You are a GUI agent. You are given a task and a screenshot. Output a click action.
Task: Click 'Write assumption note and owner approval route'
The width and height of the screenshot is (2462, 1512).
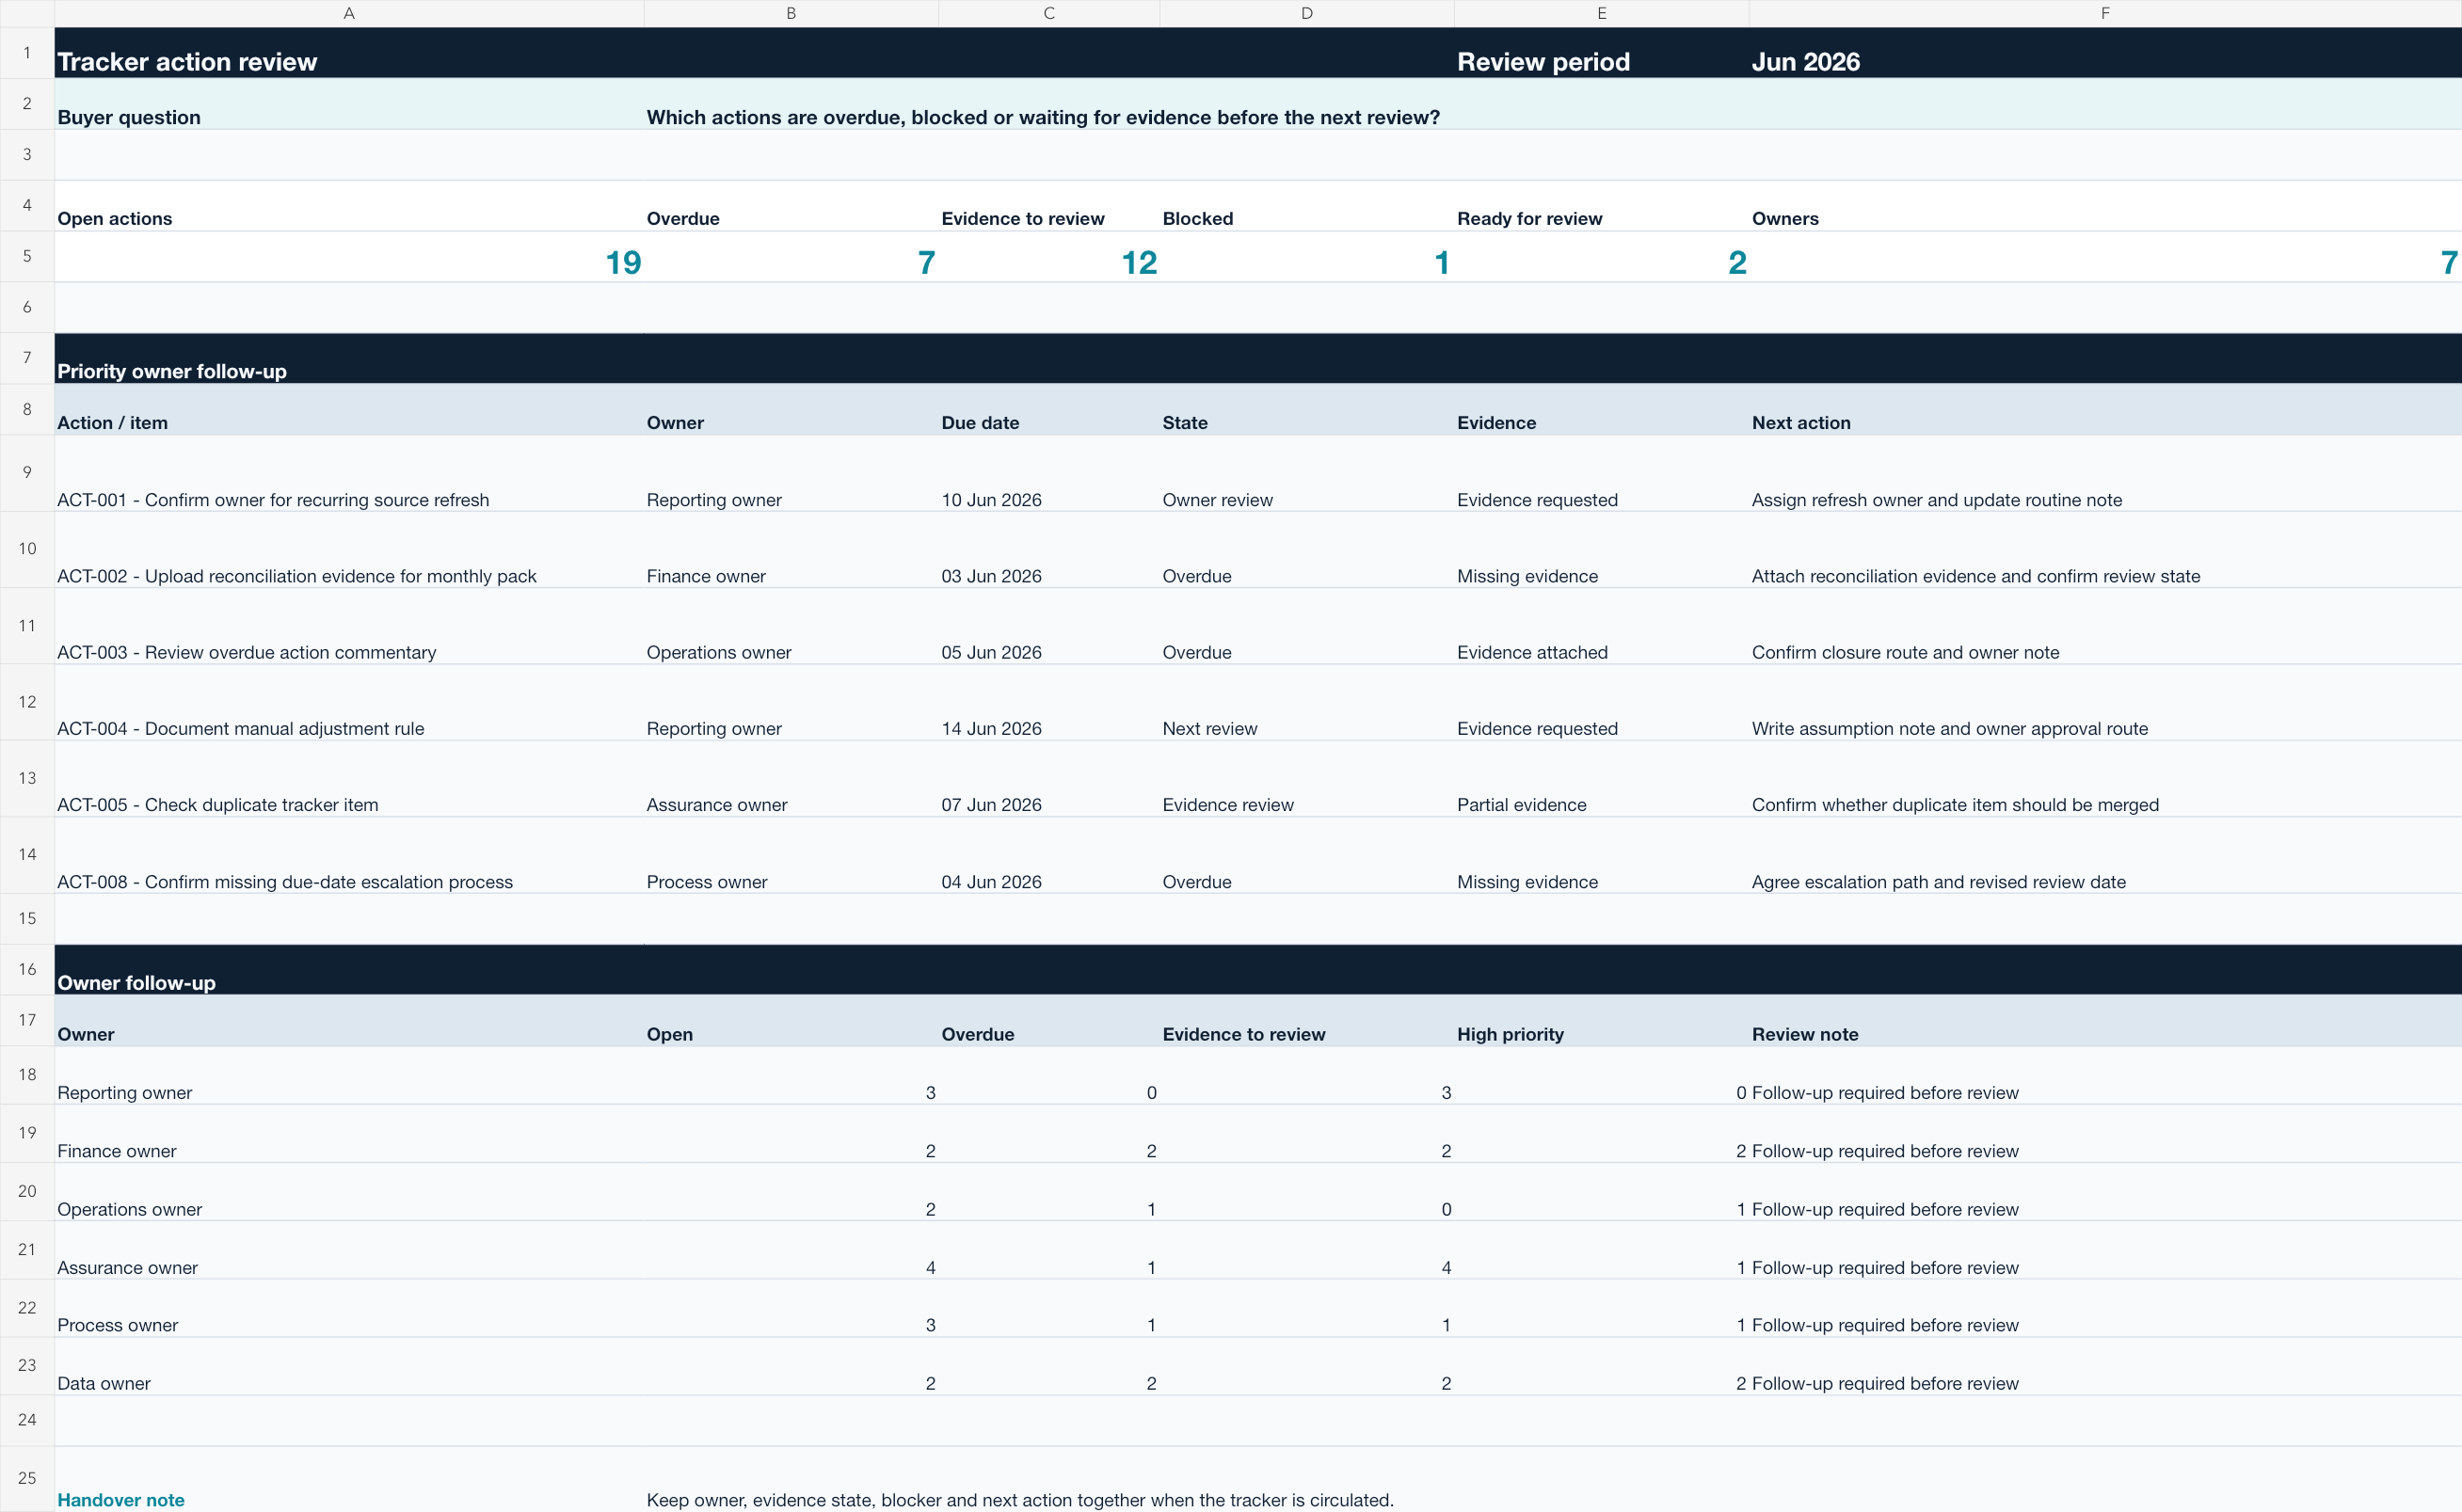coord(1949,728)
